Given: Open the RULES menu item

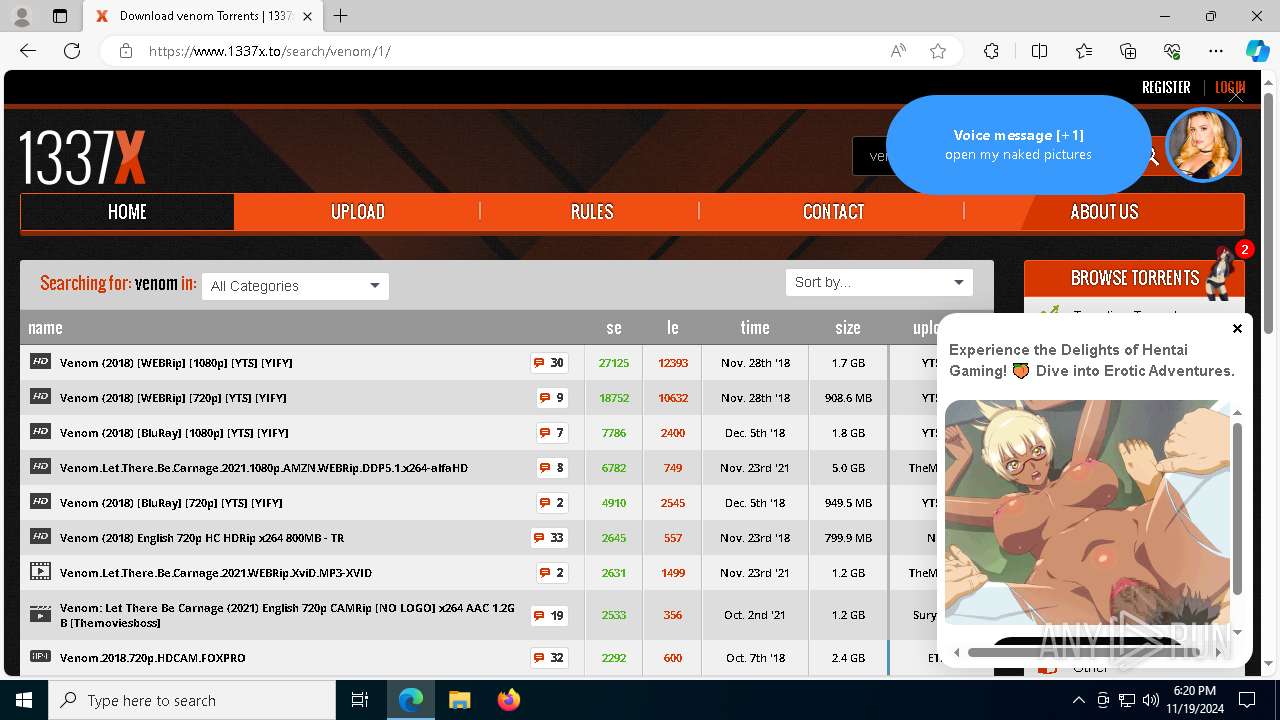Looking at the screenshot, I should [x=592, y=211].
